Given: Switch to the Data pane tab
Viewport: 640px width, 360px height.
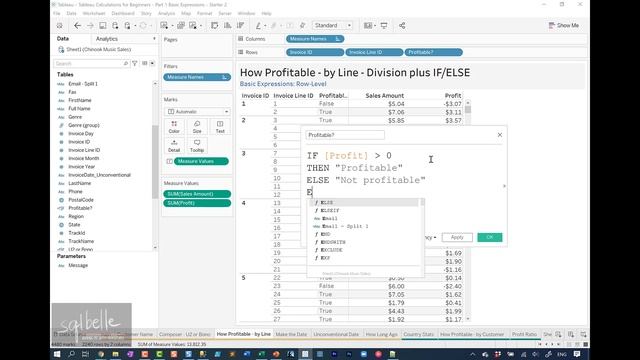Looking at the screenshot, I should pos(62,38).
